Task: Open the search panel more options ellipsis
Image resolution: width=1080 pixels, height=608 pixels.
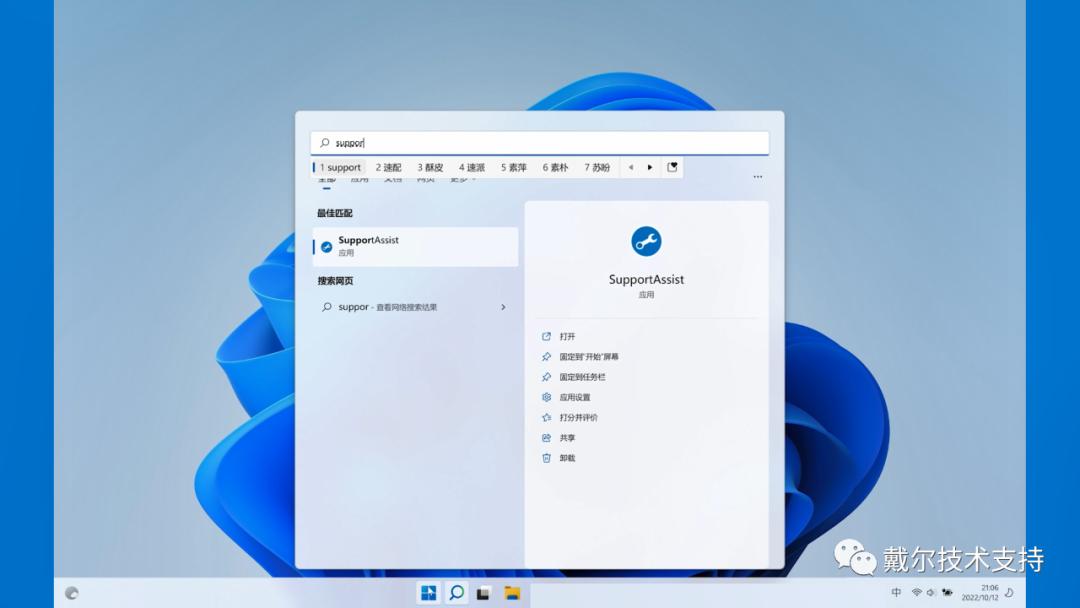Action: click(758, 177)
